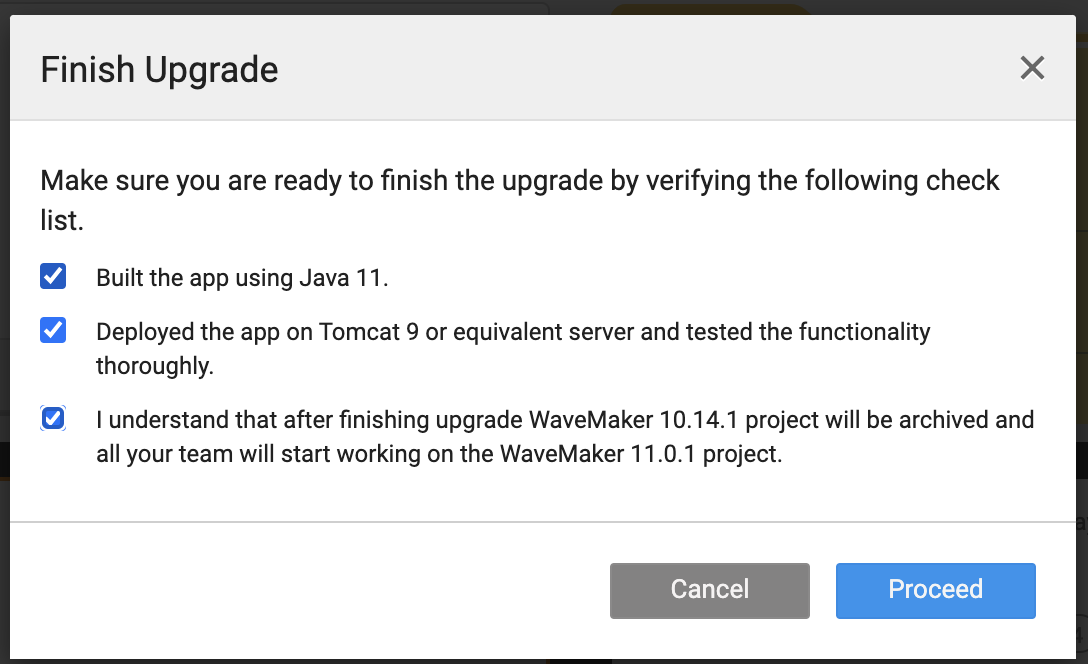Click the word 'thoroughly.' in the Tomcat item
Screen dimensions: 1088x664
(155, 366)
